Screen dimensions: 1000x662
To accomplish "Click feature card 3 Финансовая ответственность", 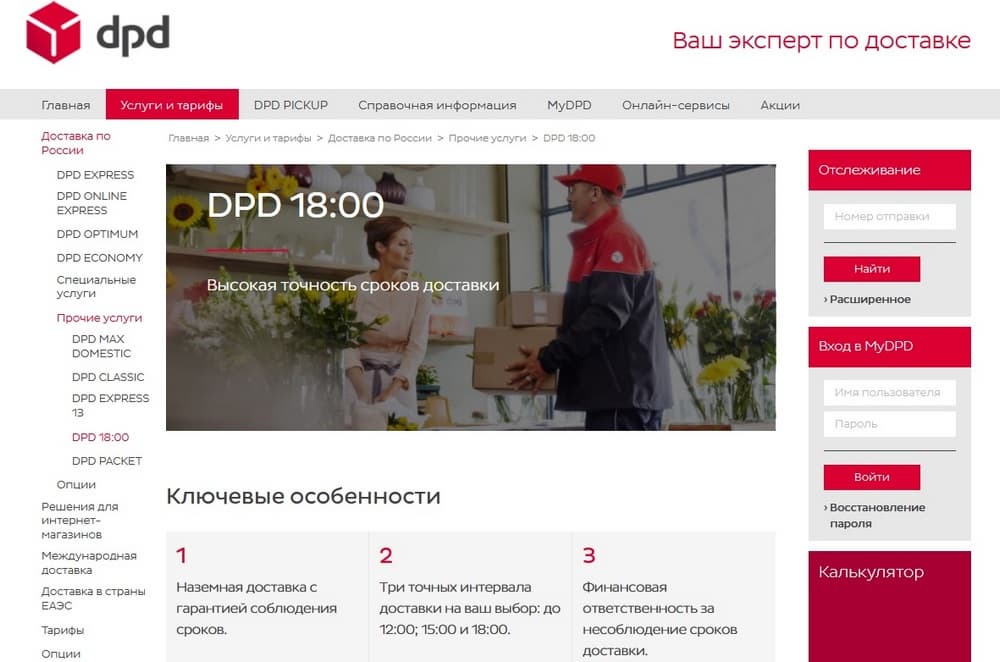I will pyautogui.click(x=674, y=597).
